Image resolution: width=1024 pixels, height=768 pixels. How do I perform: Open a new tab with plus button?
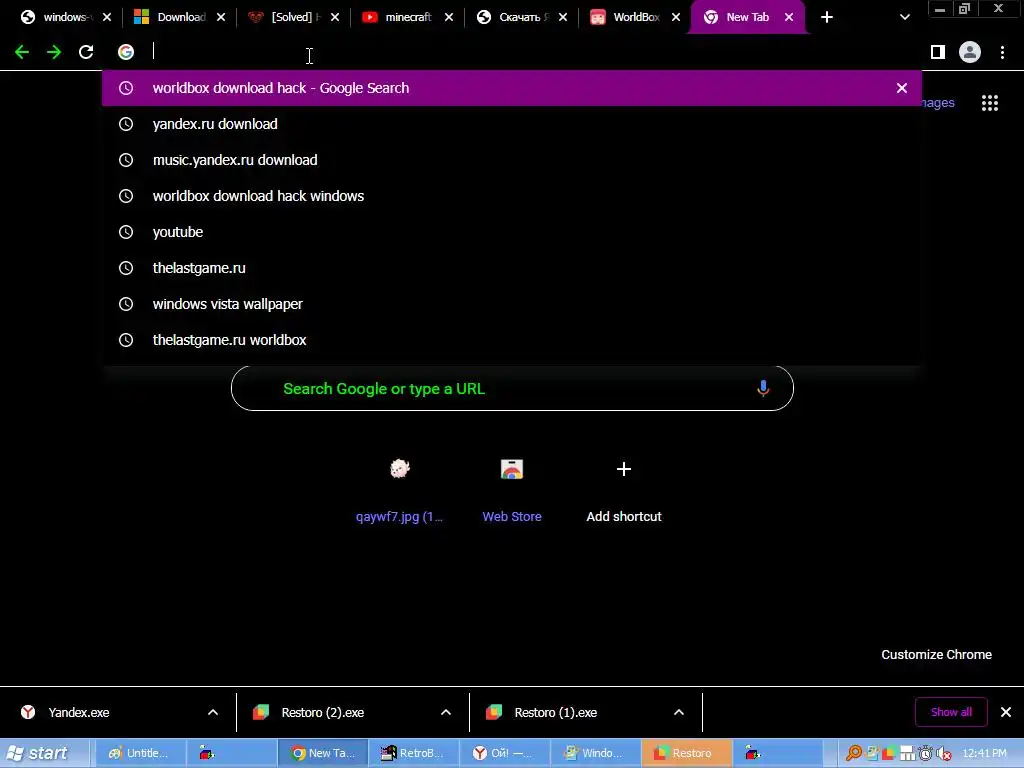coord(827,18)
